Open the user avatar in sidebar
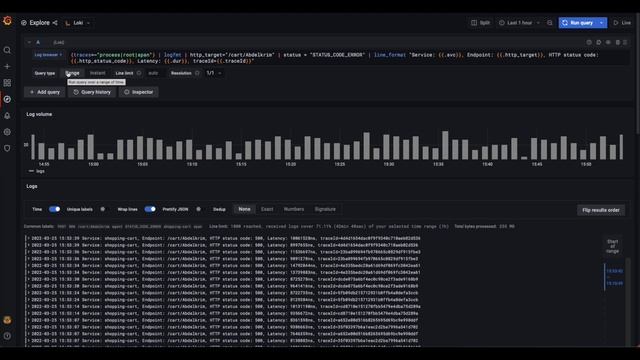640x360 pixels. [7, 320]
